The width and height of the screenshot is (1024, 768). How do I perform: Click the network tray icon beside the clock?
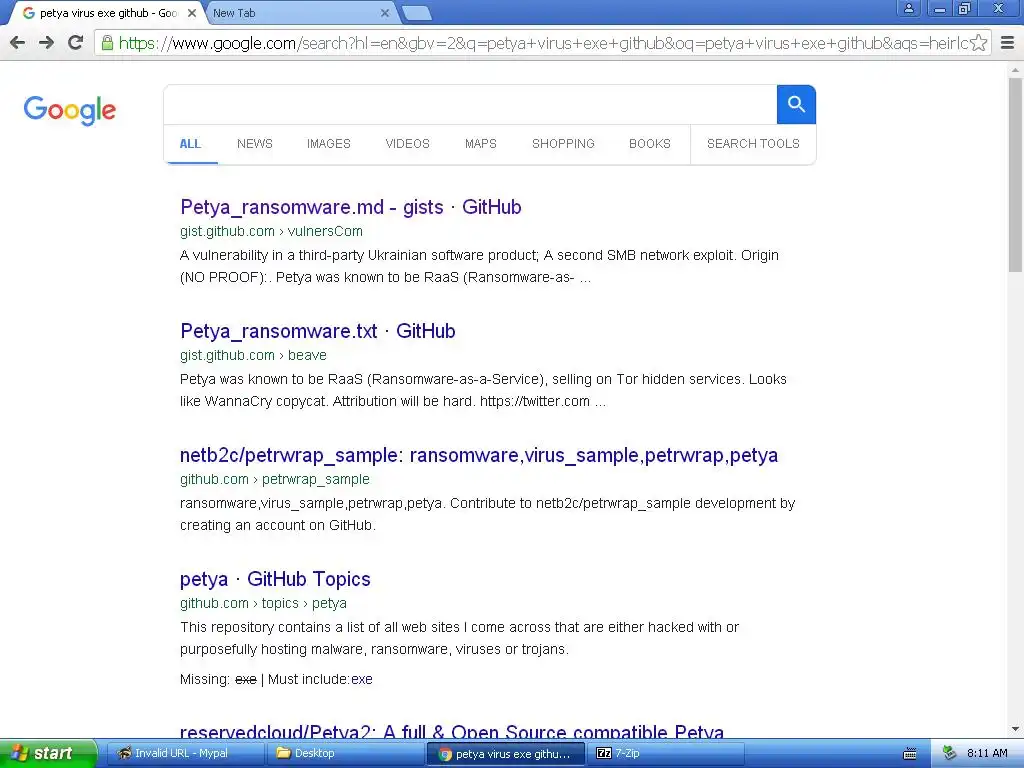click(950, 754)
